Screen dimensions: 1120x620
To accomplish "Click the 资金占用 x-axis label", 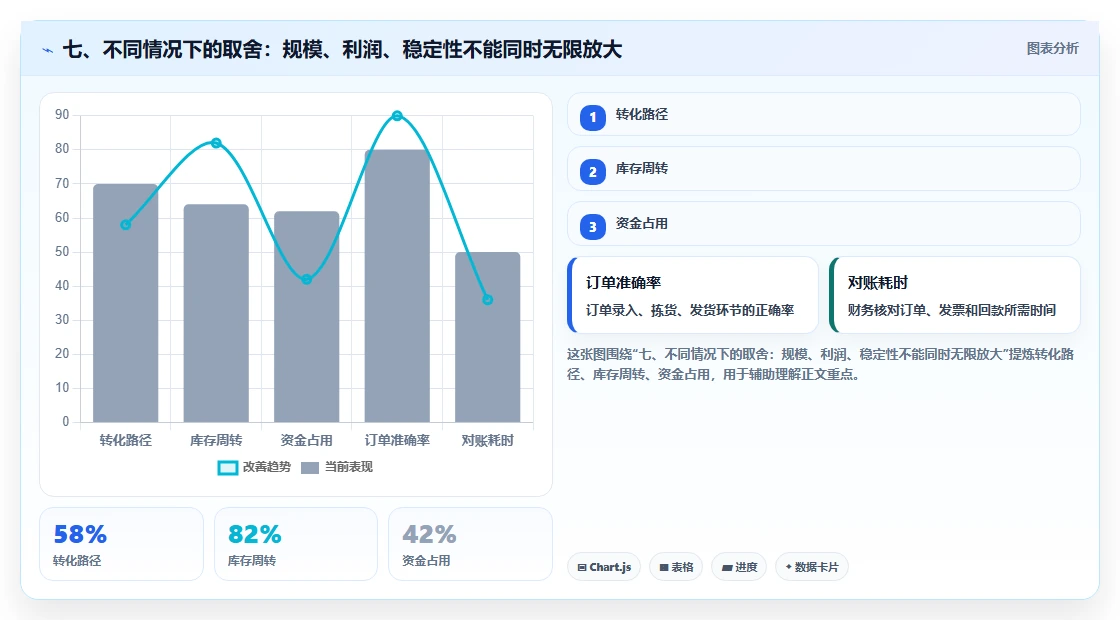I will pos(306,441).
